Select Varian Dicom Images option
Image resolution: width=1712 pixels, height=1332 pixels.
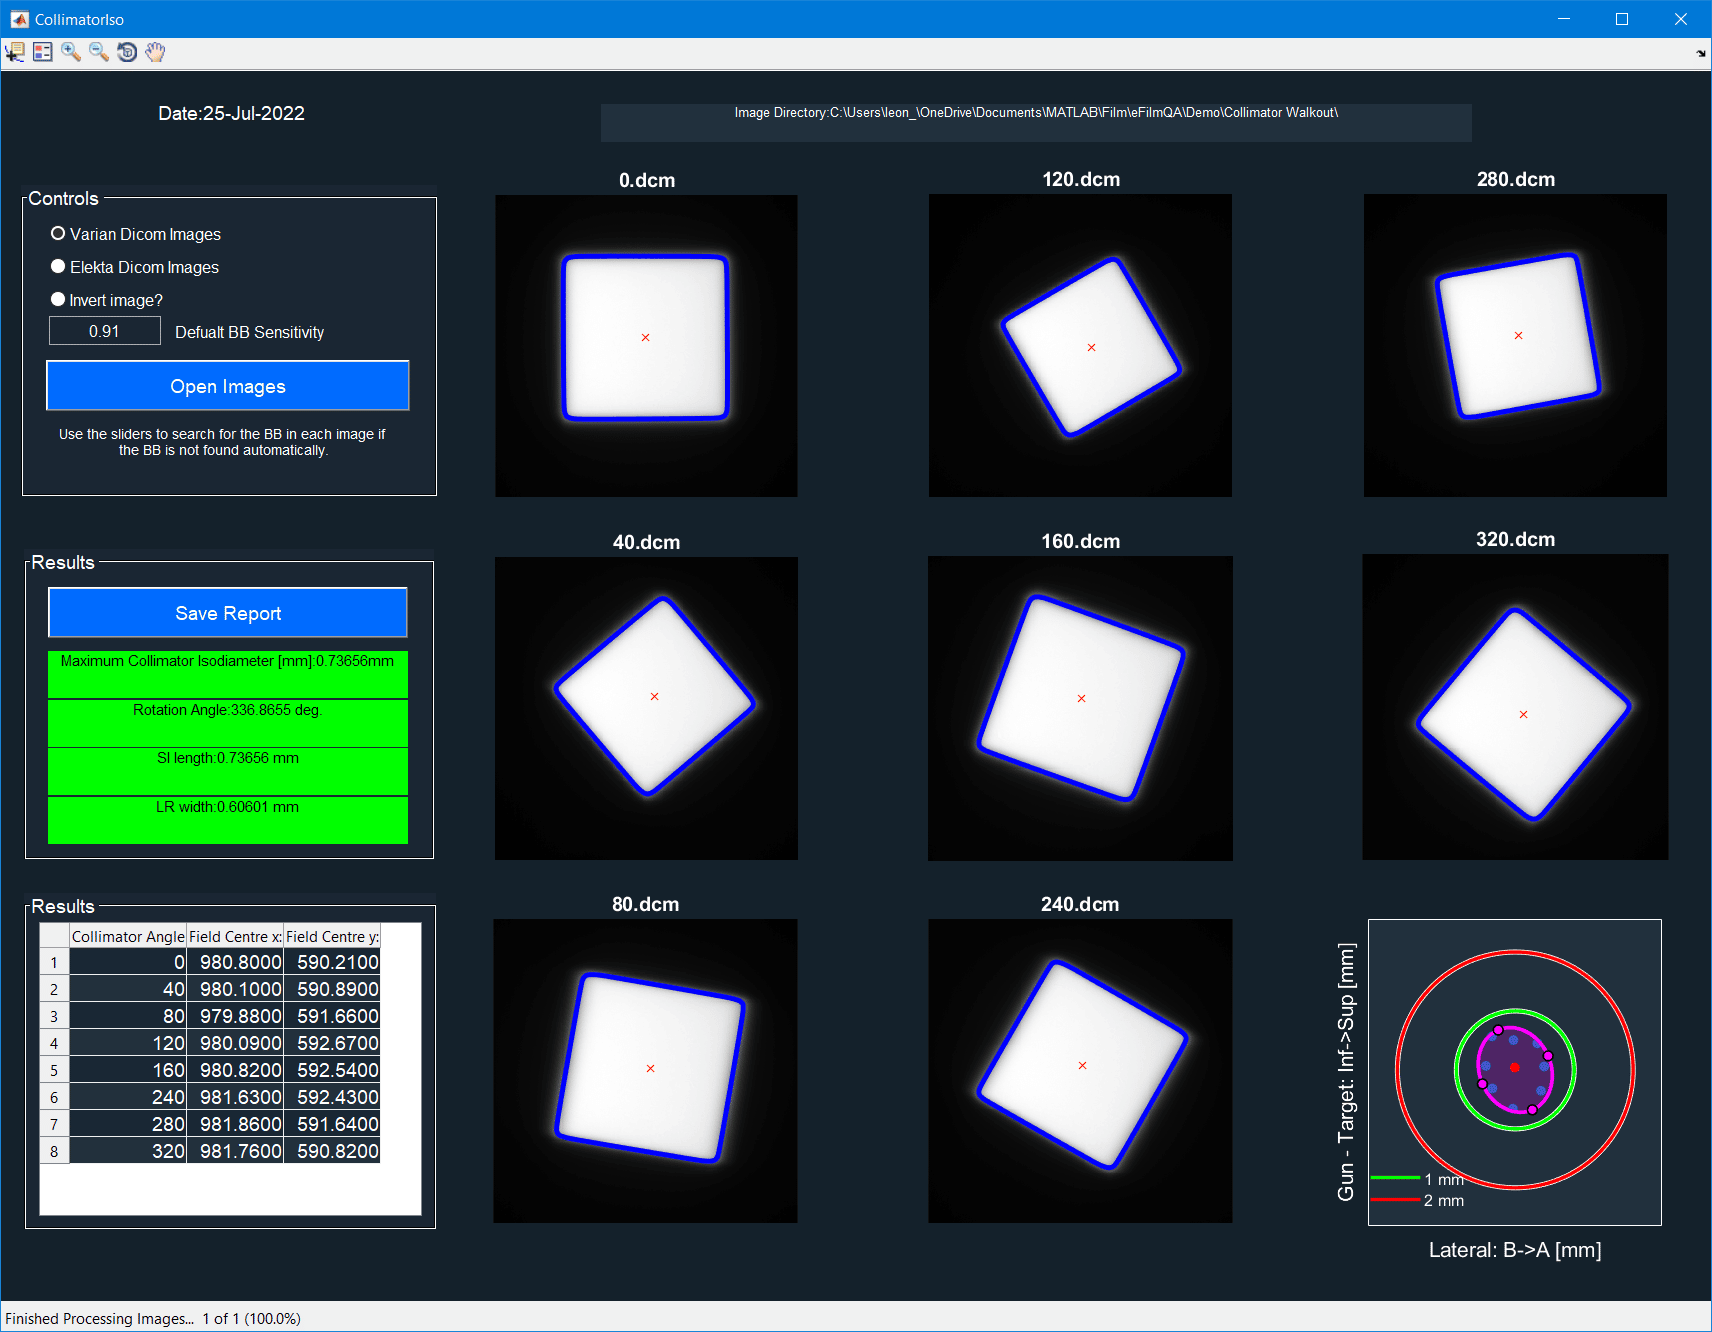pos(58,234)
